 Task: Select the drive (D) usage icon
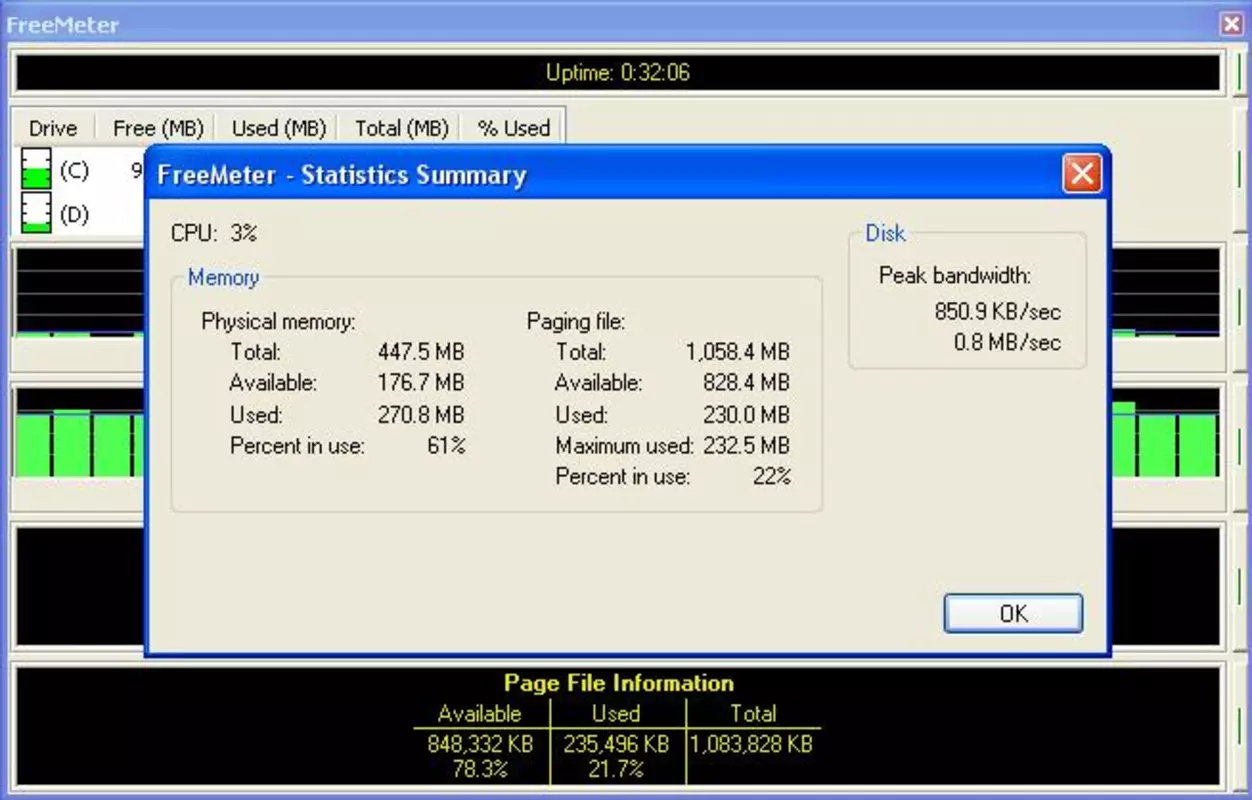(x=36, y=213)
